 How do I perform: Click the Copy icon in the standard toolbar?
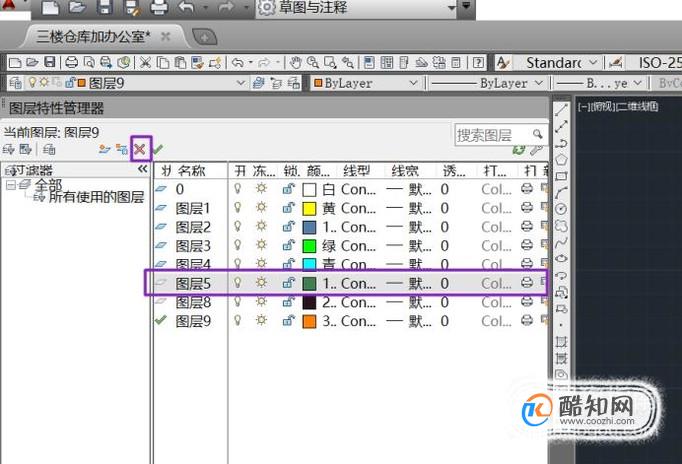(163, 63)
